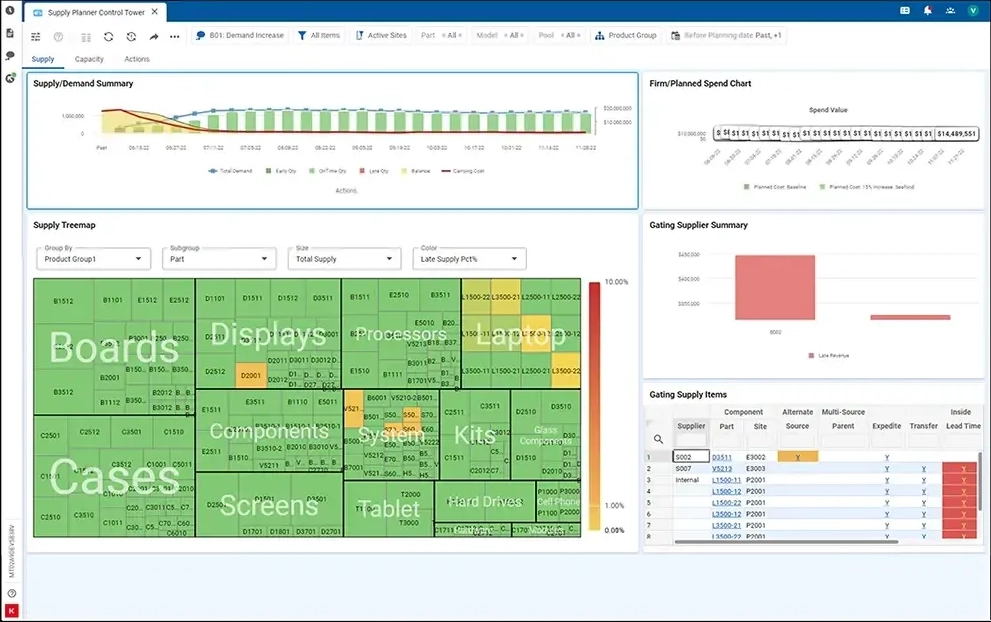Toggle the Carrying Cost legend series

coord(463,171)
